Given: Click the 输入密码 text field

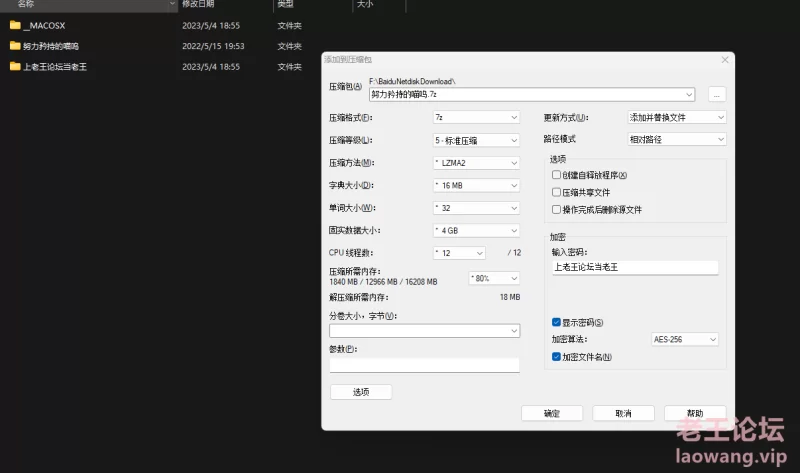Looking at the screenshot, I should tap(634, 268).
